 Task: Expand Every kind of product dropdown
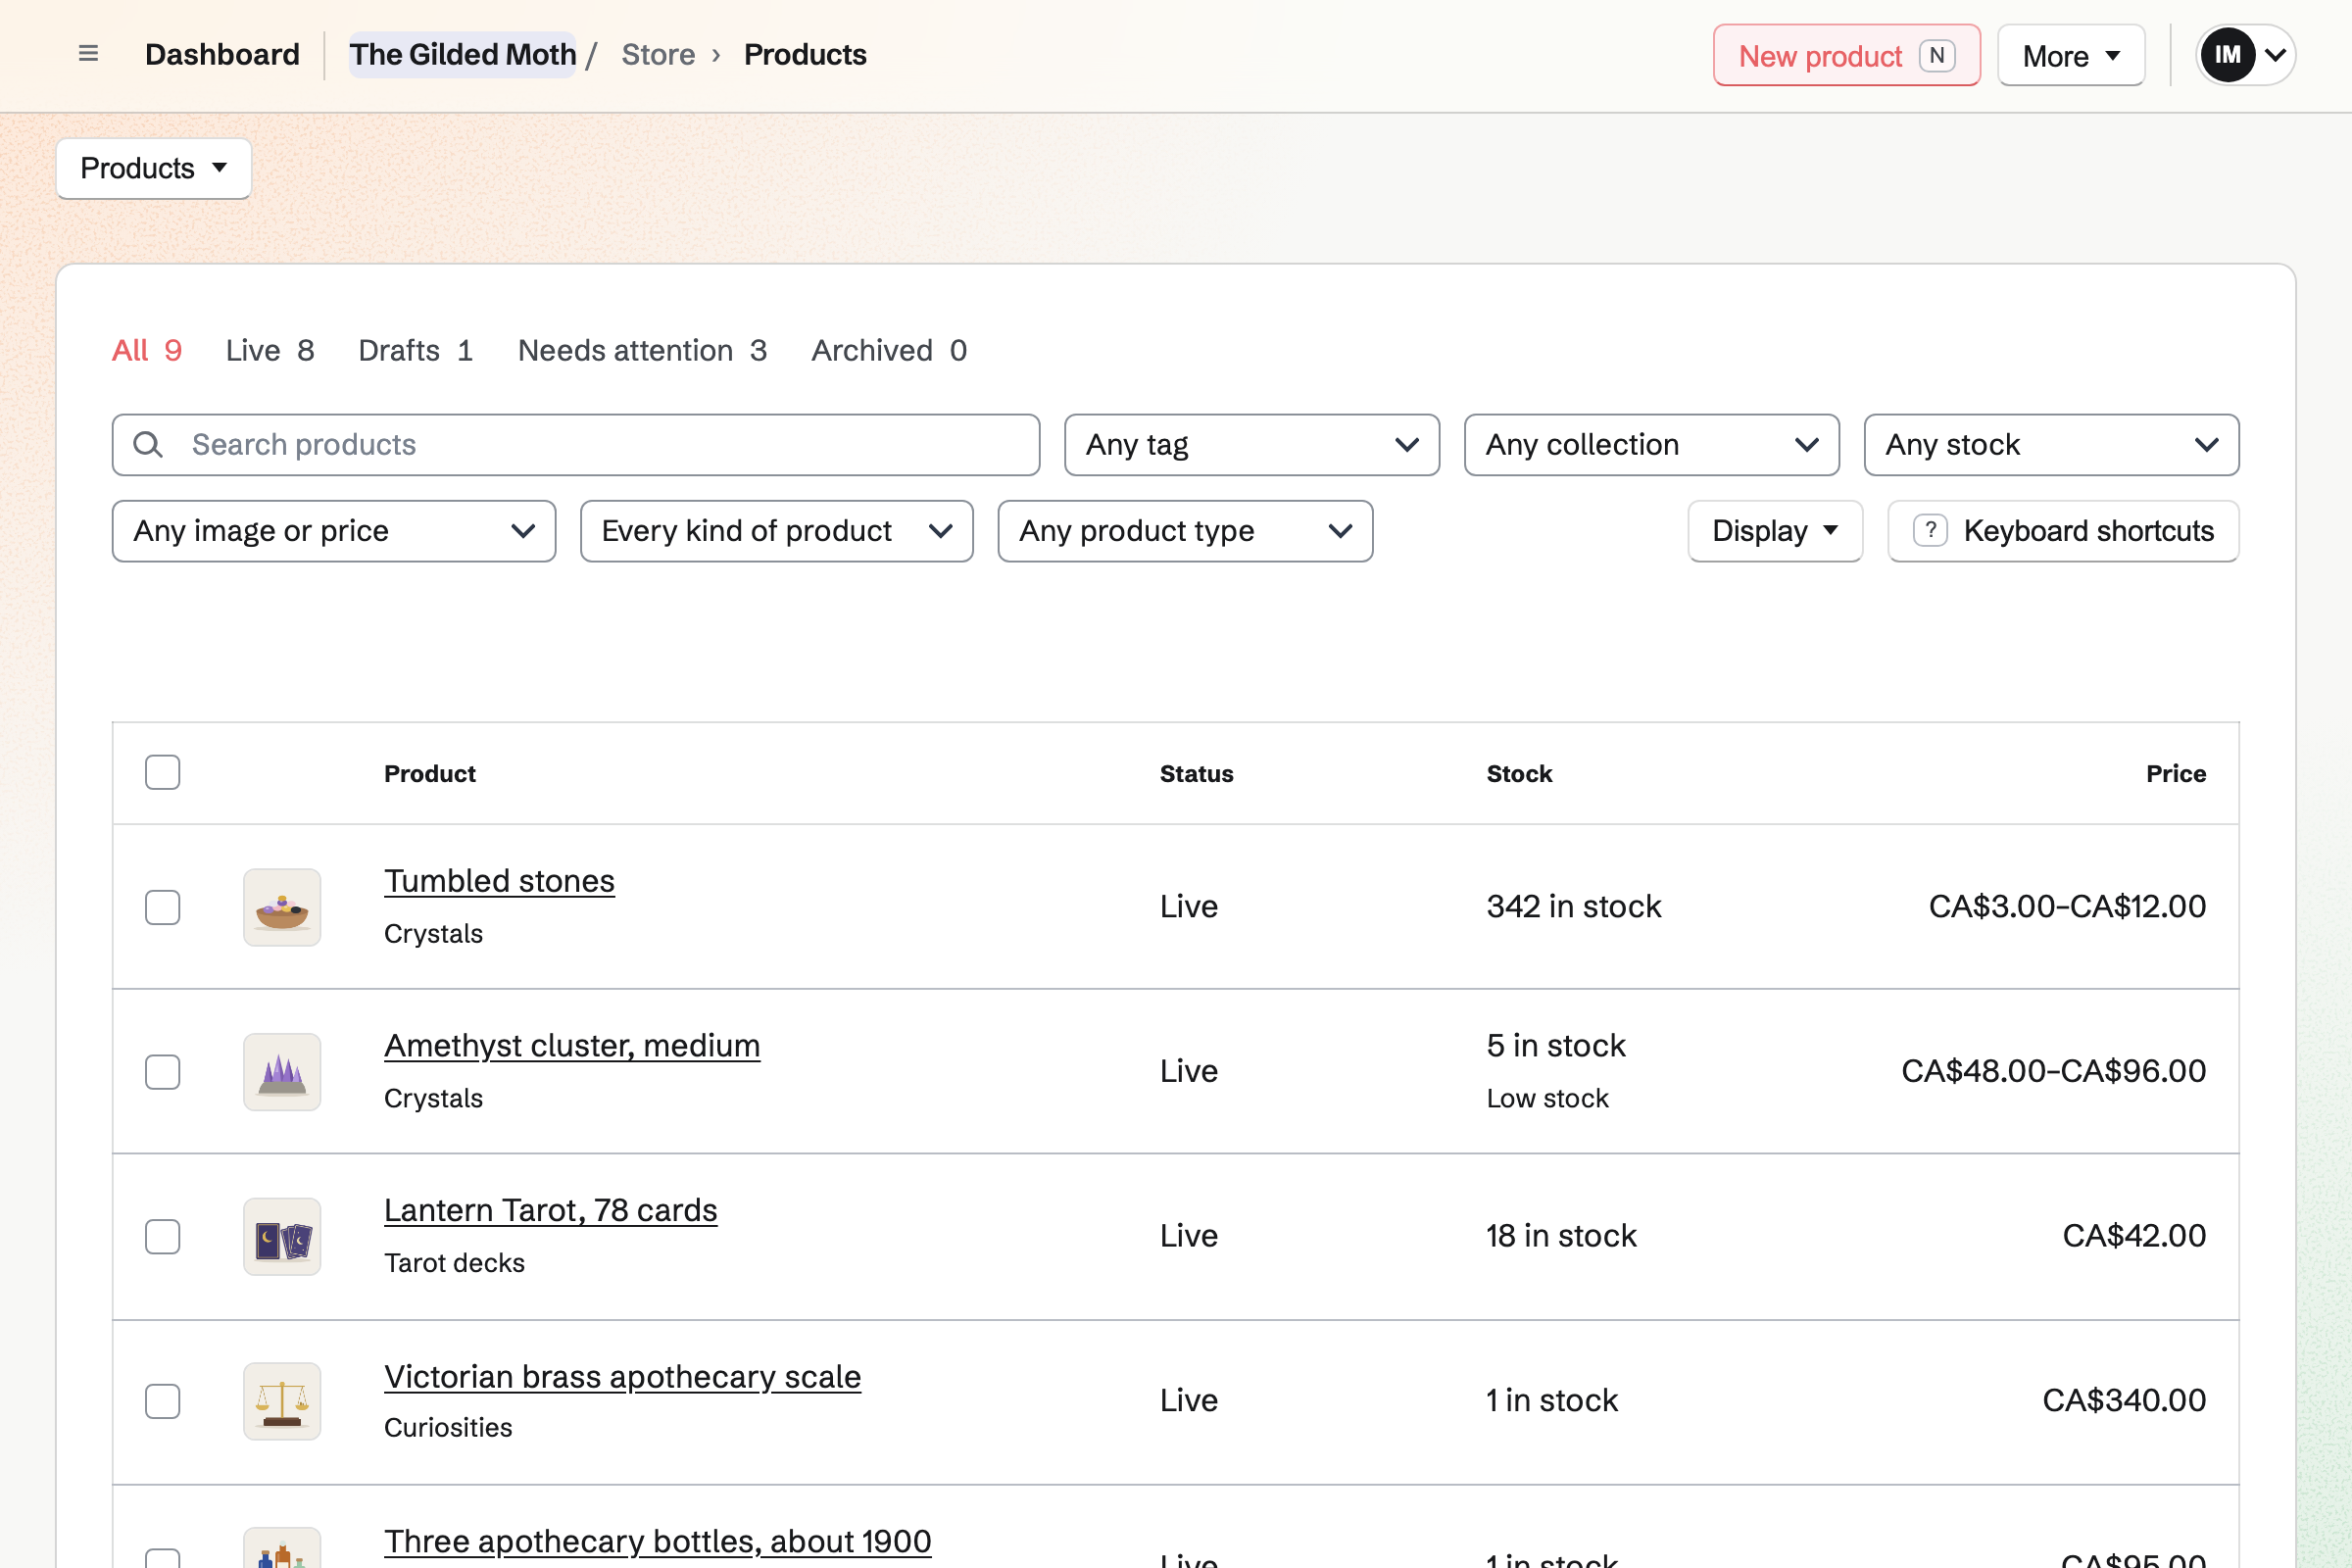(777, 531)
